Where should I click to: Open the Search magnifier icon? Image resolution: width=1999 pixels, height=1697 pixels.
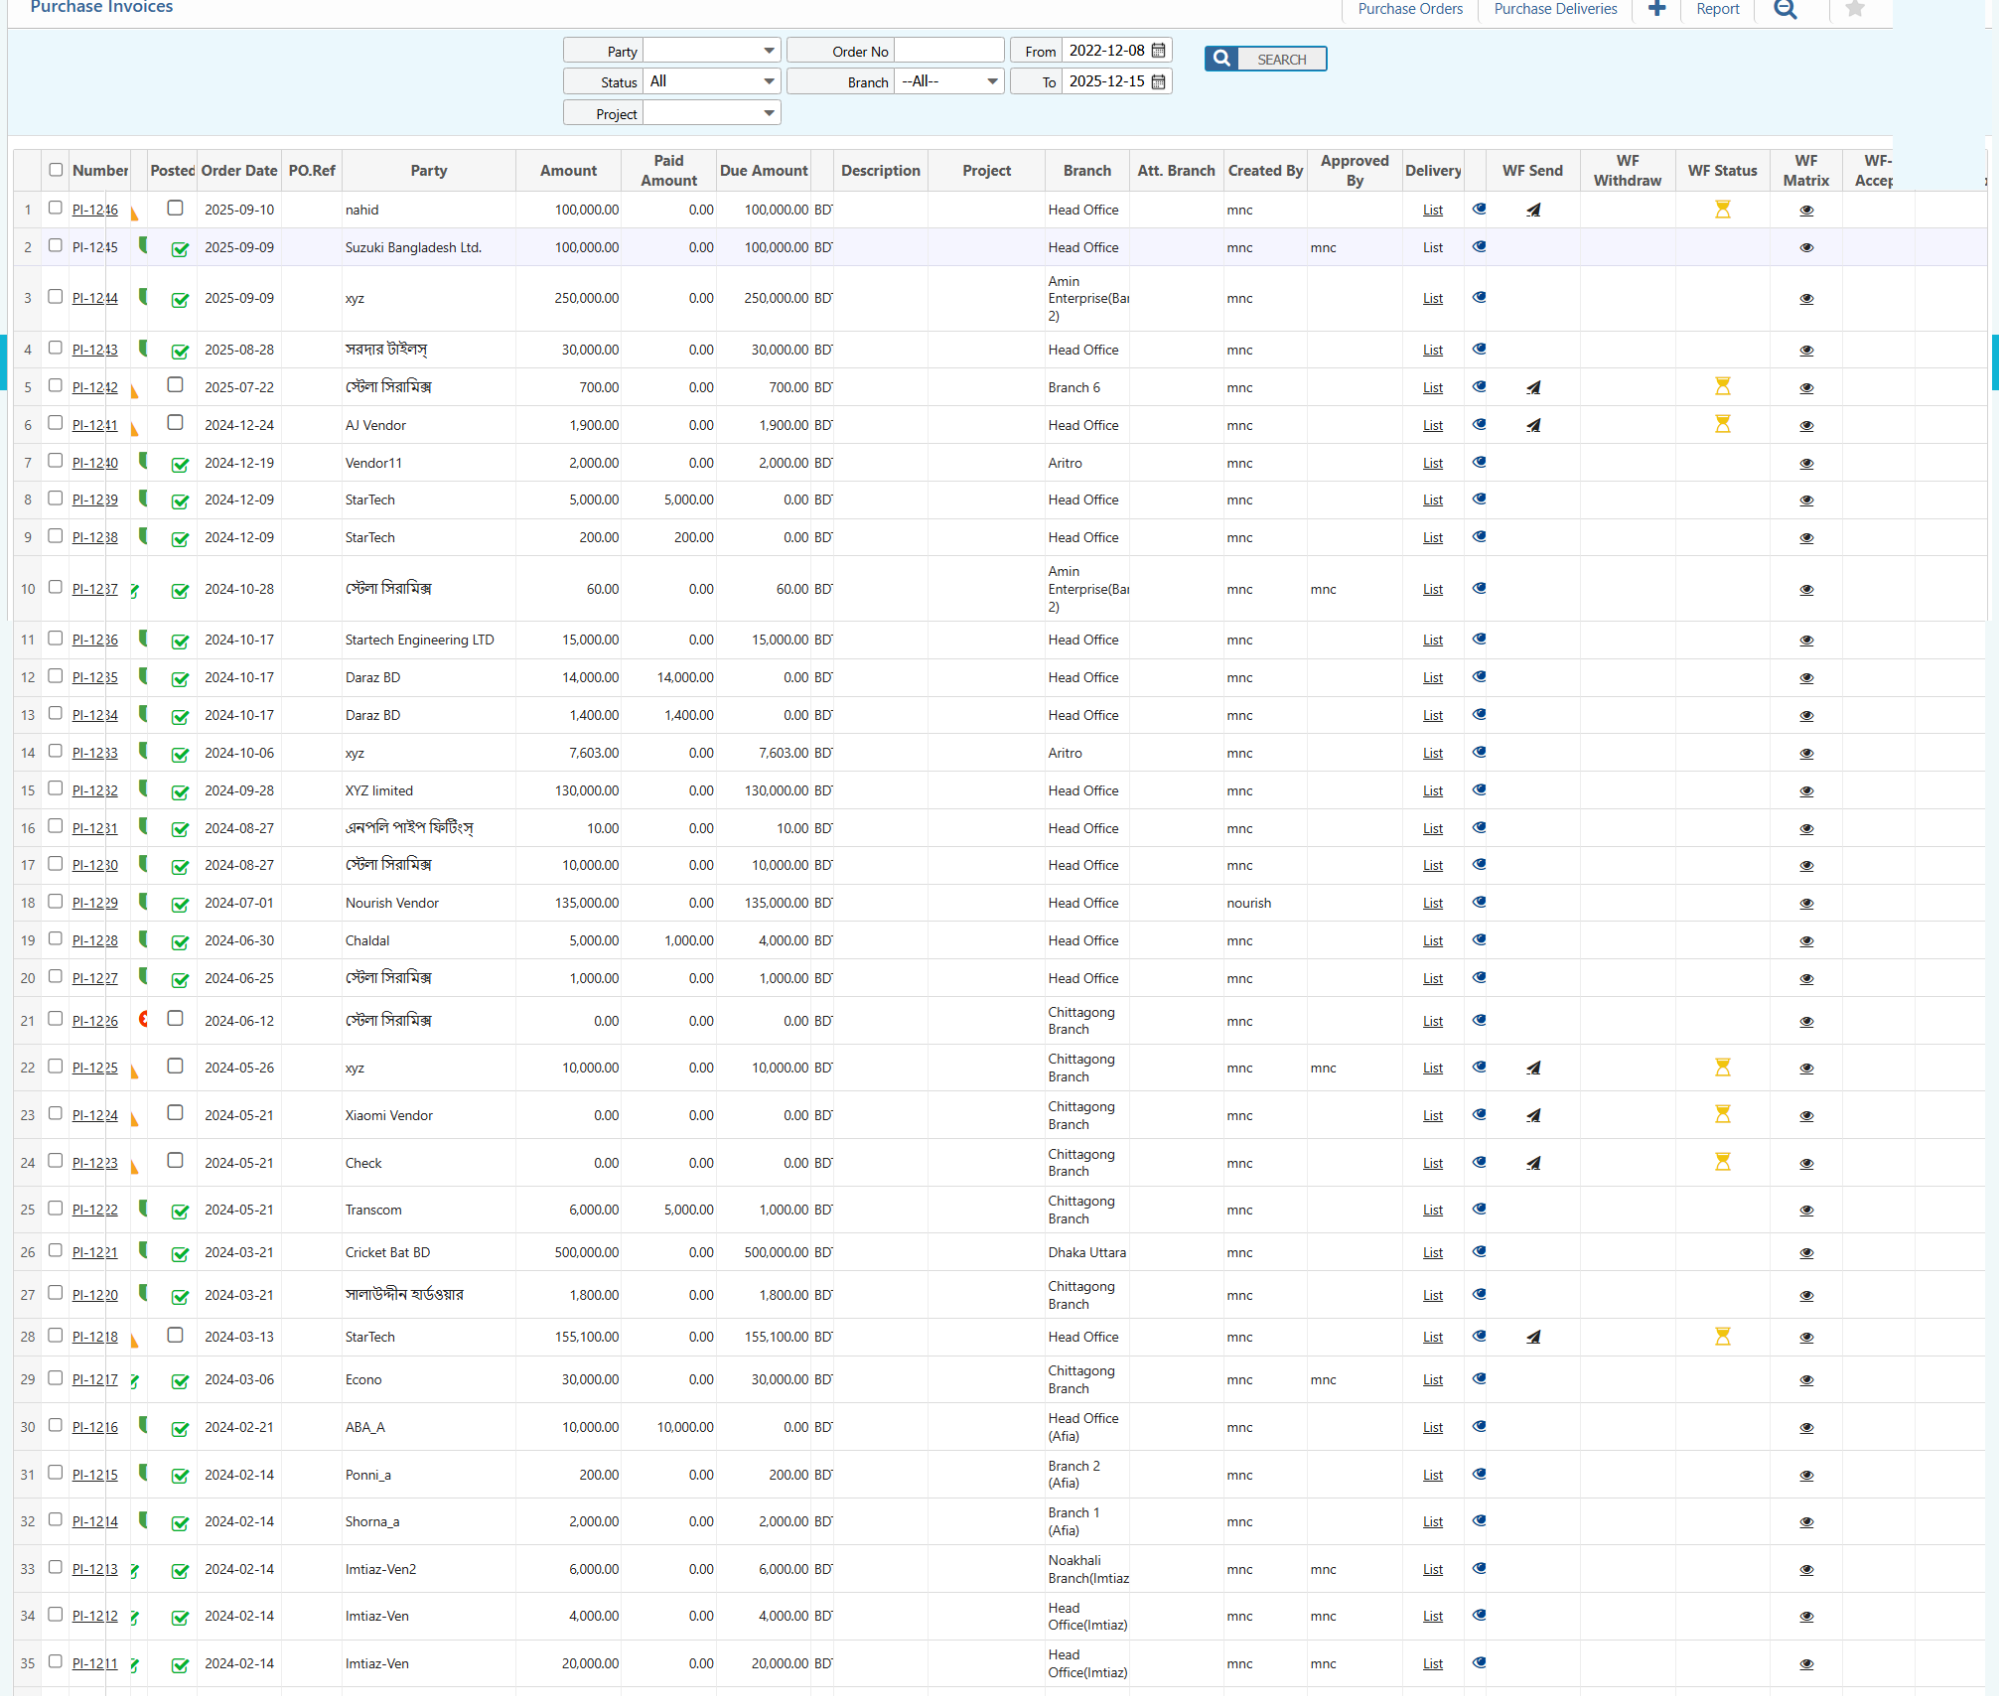click(x=1221, y=58)
